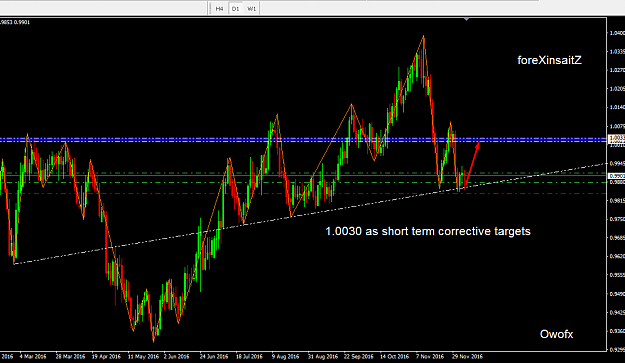
Task: Select the D1 daily timeframe button
Action: click(x=236, y=8)
